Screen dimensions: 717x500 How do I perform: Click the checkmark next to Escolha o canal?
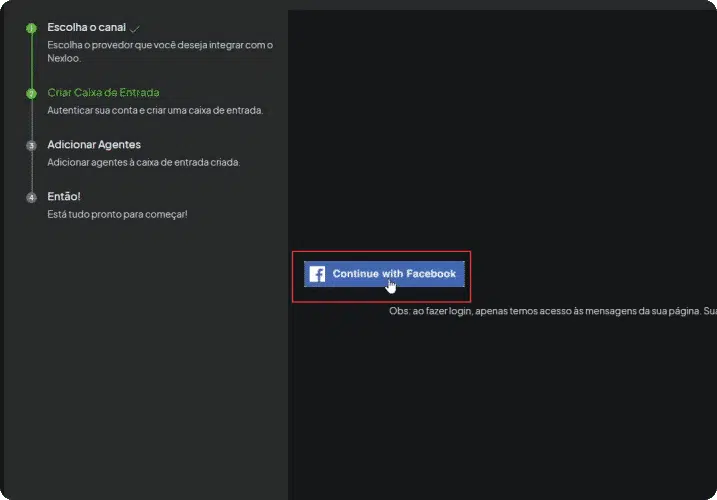point(134,29)
